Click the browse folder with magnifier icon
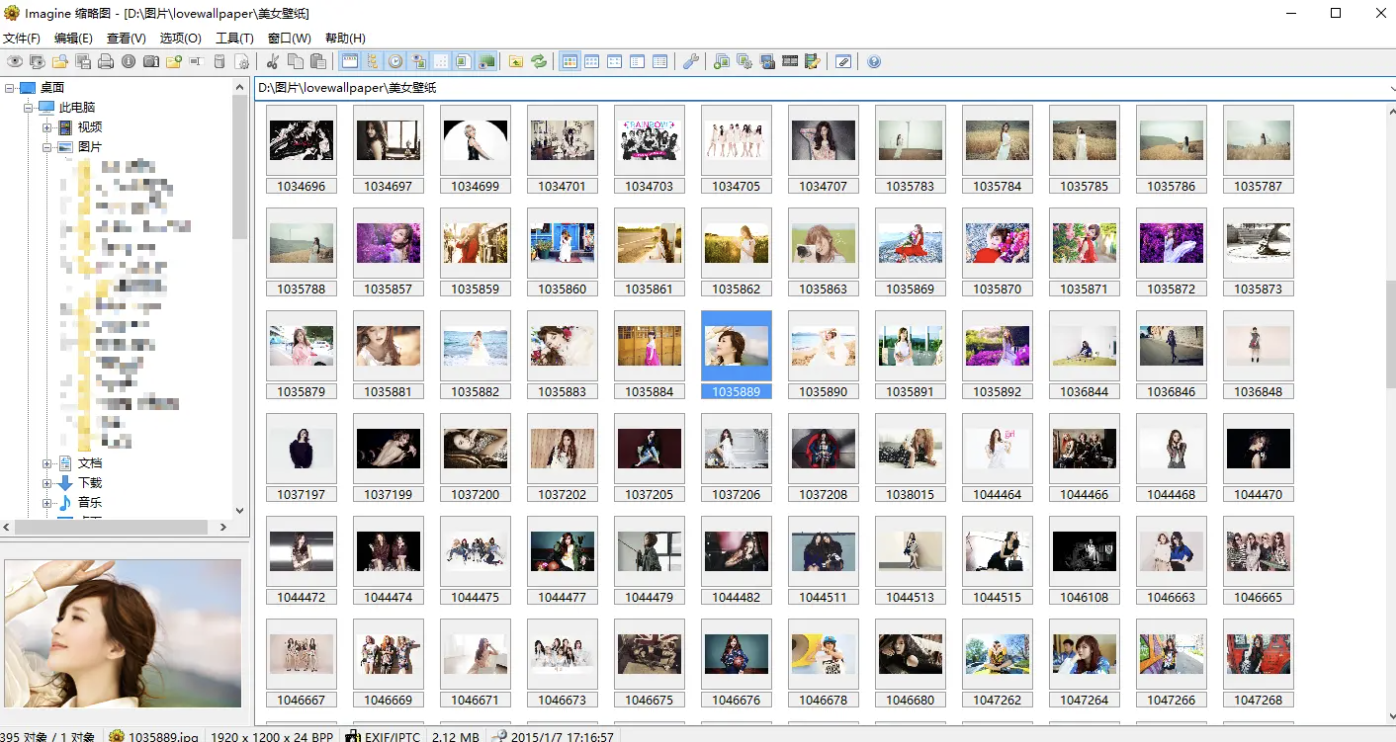Viewport: 1396px width, 742px height. pos(60,62)
